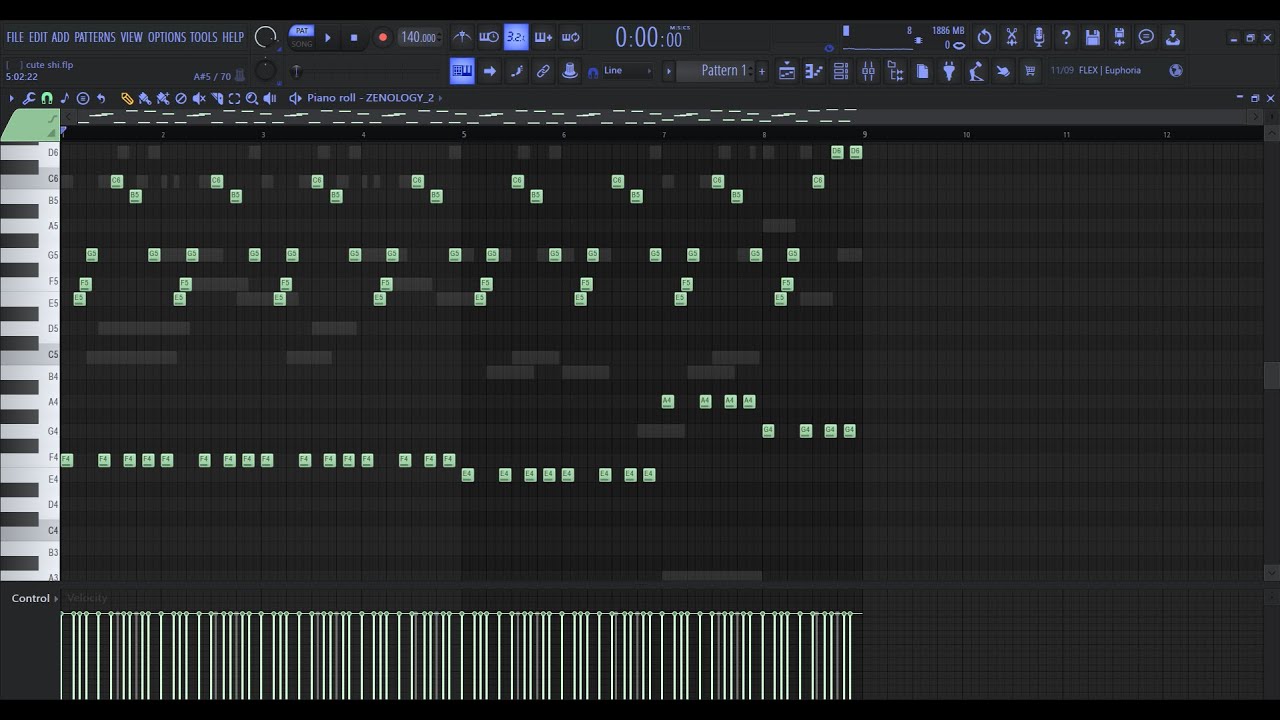
Task: Click the globe online news icon
Action: pos(1176,71)
